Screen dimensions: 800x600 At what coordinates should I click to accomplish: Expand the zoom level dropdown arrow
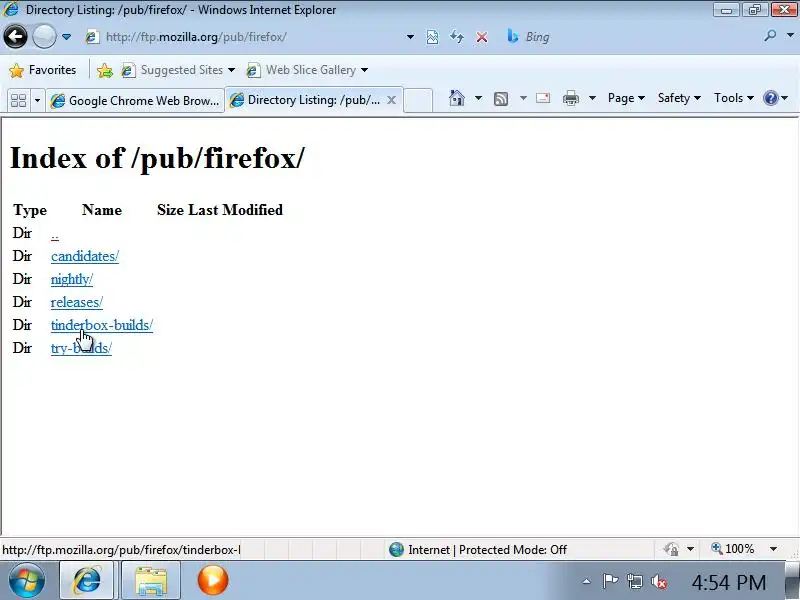click(x=773, y=549)
